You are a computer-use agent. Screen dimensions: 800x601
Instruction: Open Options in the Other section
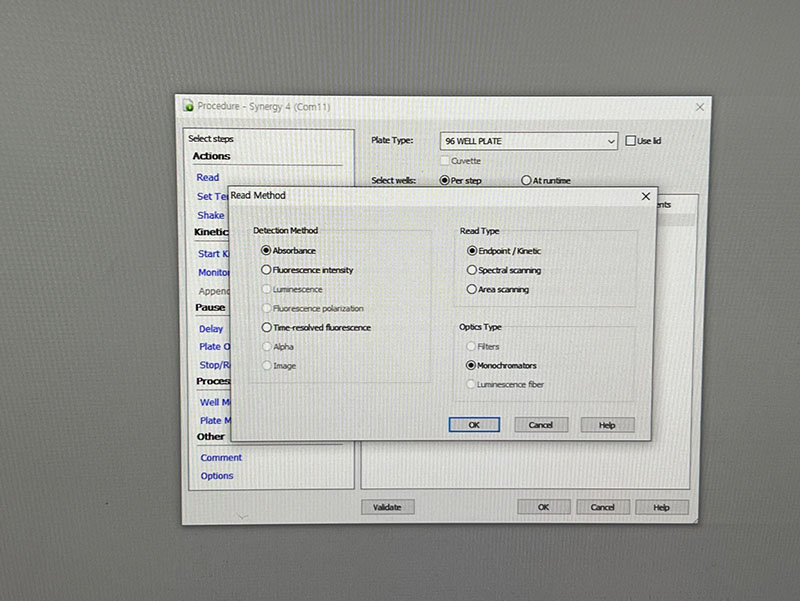[x=217, y=476]
